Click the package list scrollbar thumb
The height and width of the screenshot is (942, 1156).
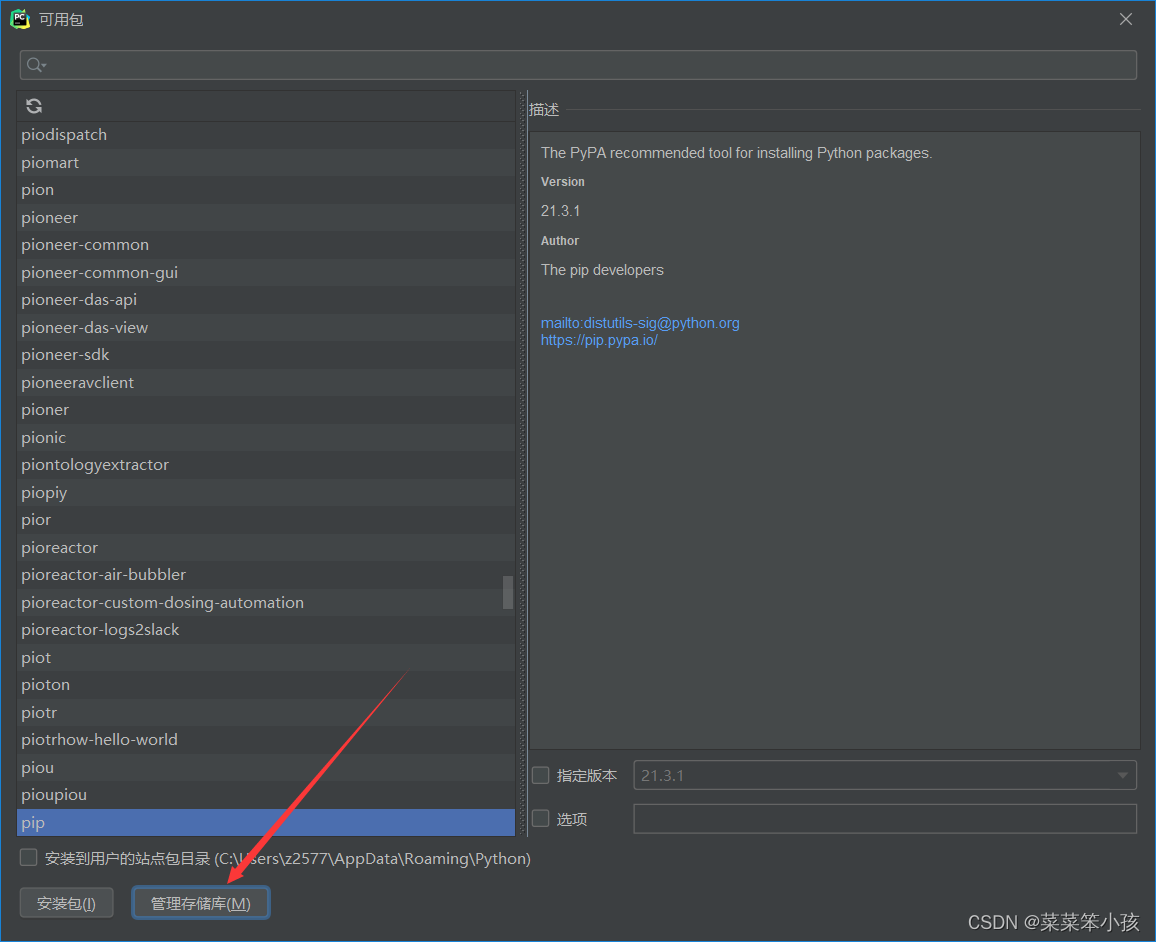(x=508, y=593)
